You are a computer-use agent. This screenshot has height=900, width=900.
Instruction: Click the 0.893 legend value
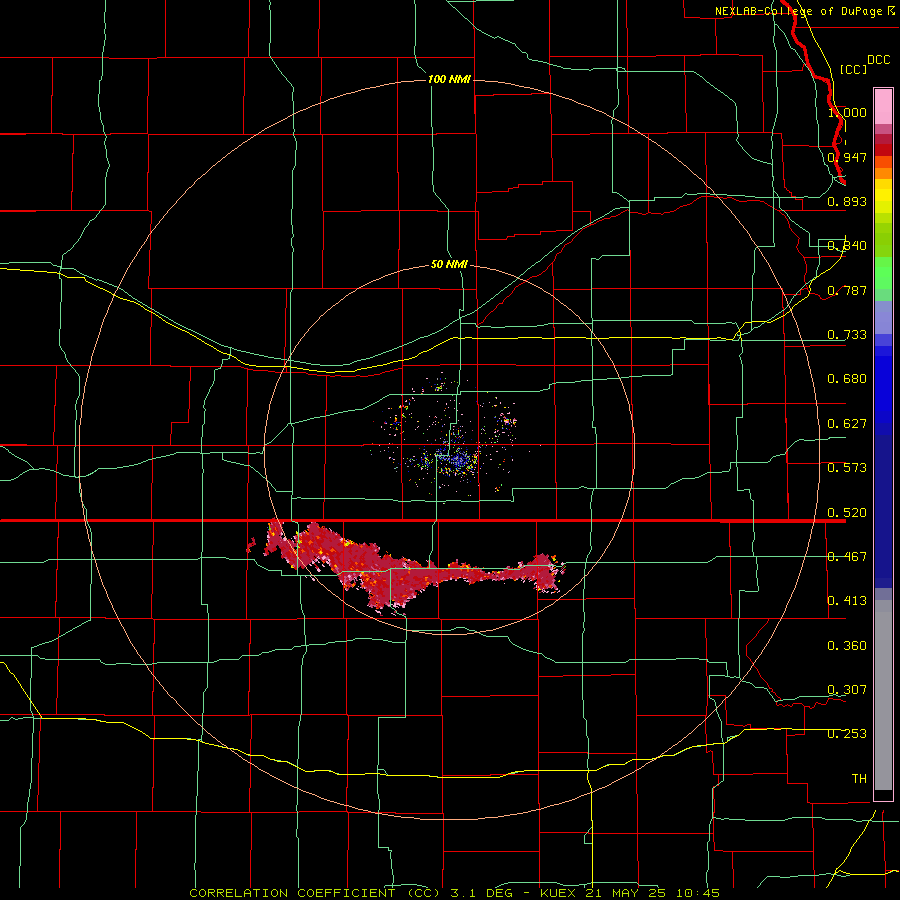click(x=847, y=201)
